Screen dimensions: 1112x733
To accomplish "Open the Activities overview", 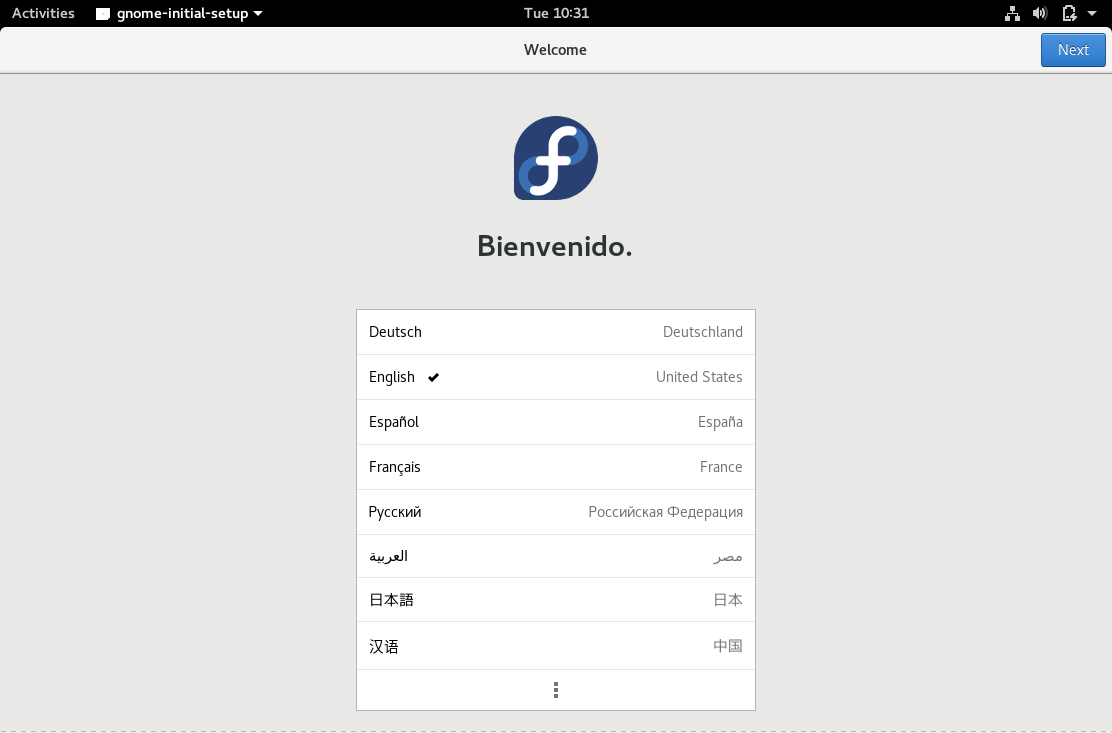I will [42, 13].
